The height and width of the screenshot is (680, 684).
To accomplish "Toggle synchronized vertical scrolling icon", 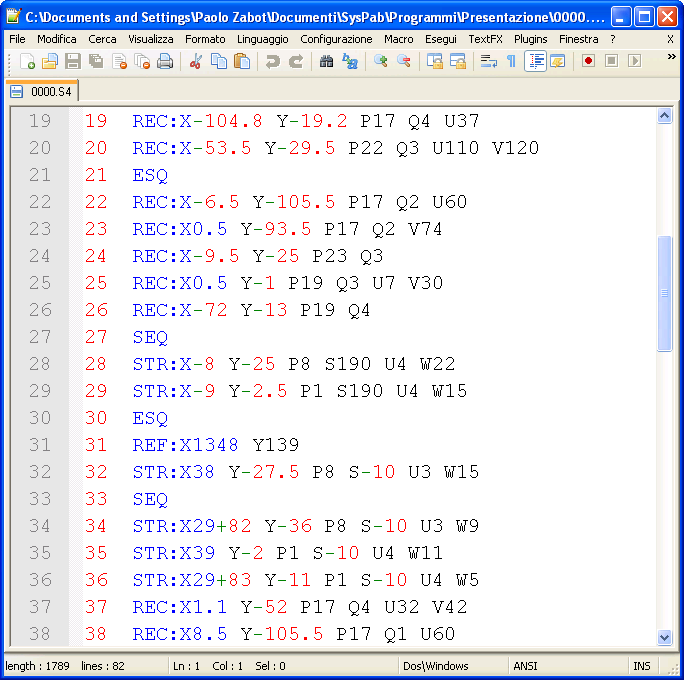I will 434,61.
